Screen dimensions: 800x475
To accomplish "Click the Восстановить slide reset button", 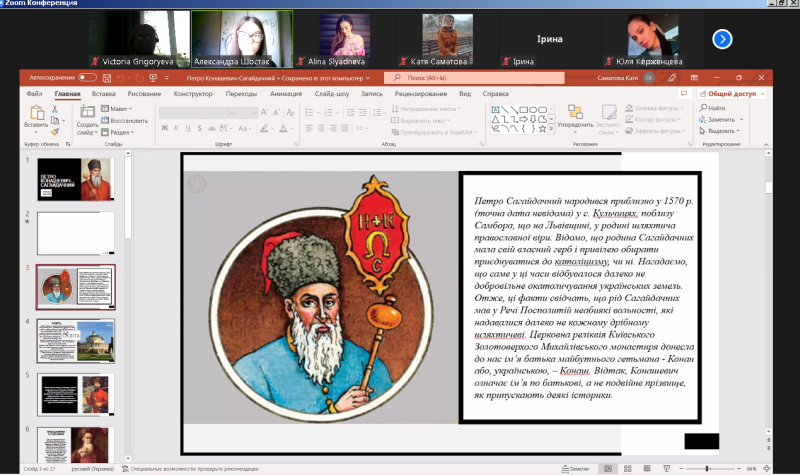I will (x=124, y=120).
